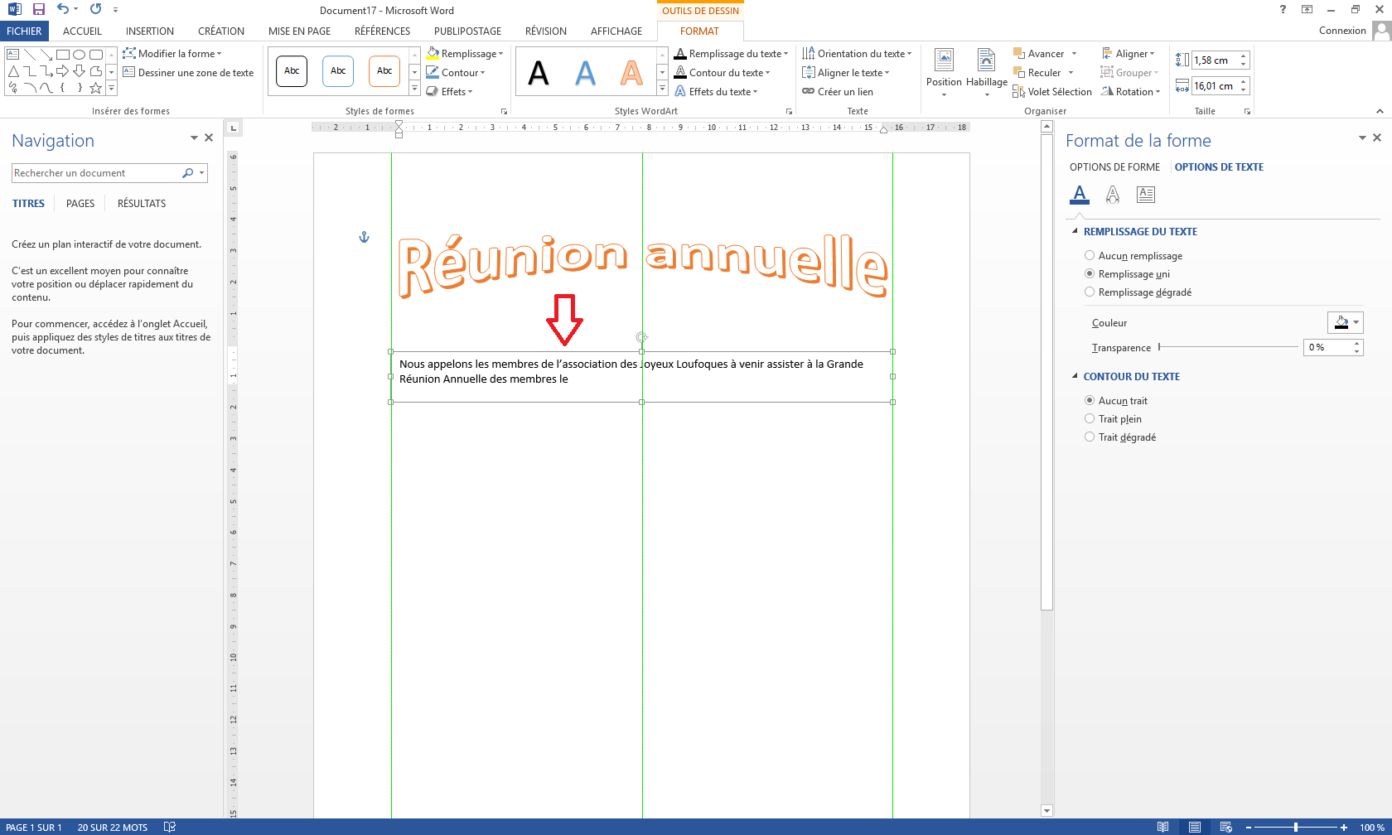Select the star shape tool
The height and width of the screenshot is (835, 1392).
pos(96,88)
